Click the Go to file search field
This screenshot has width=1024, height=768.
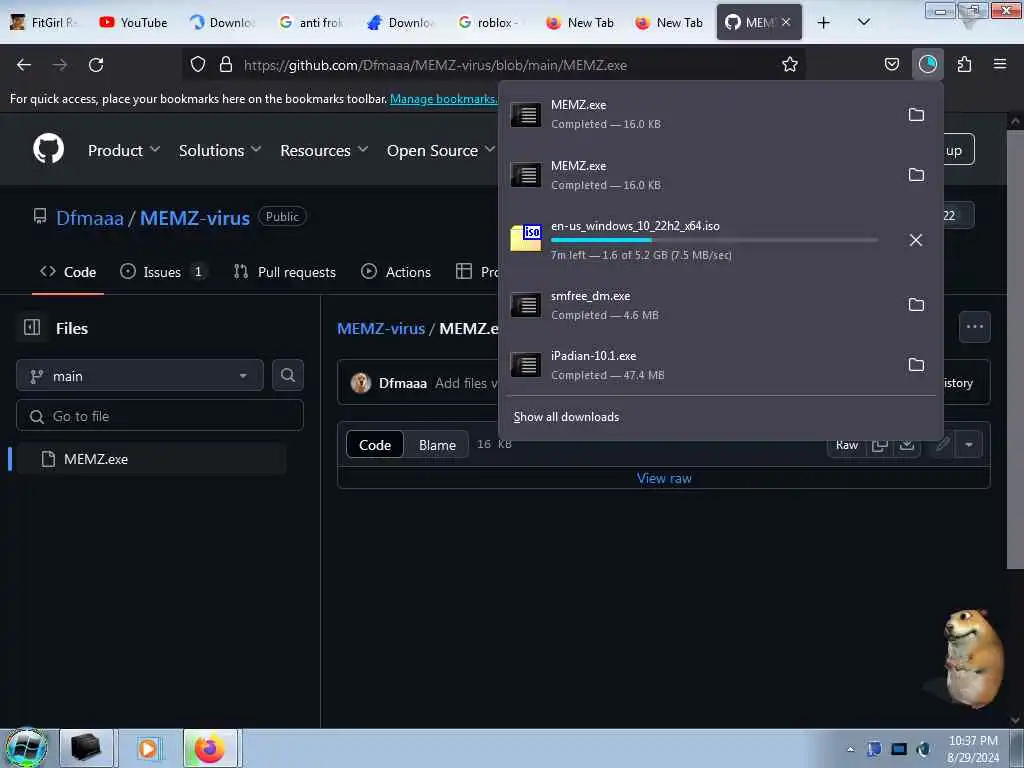(x=159, y=415)
